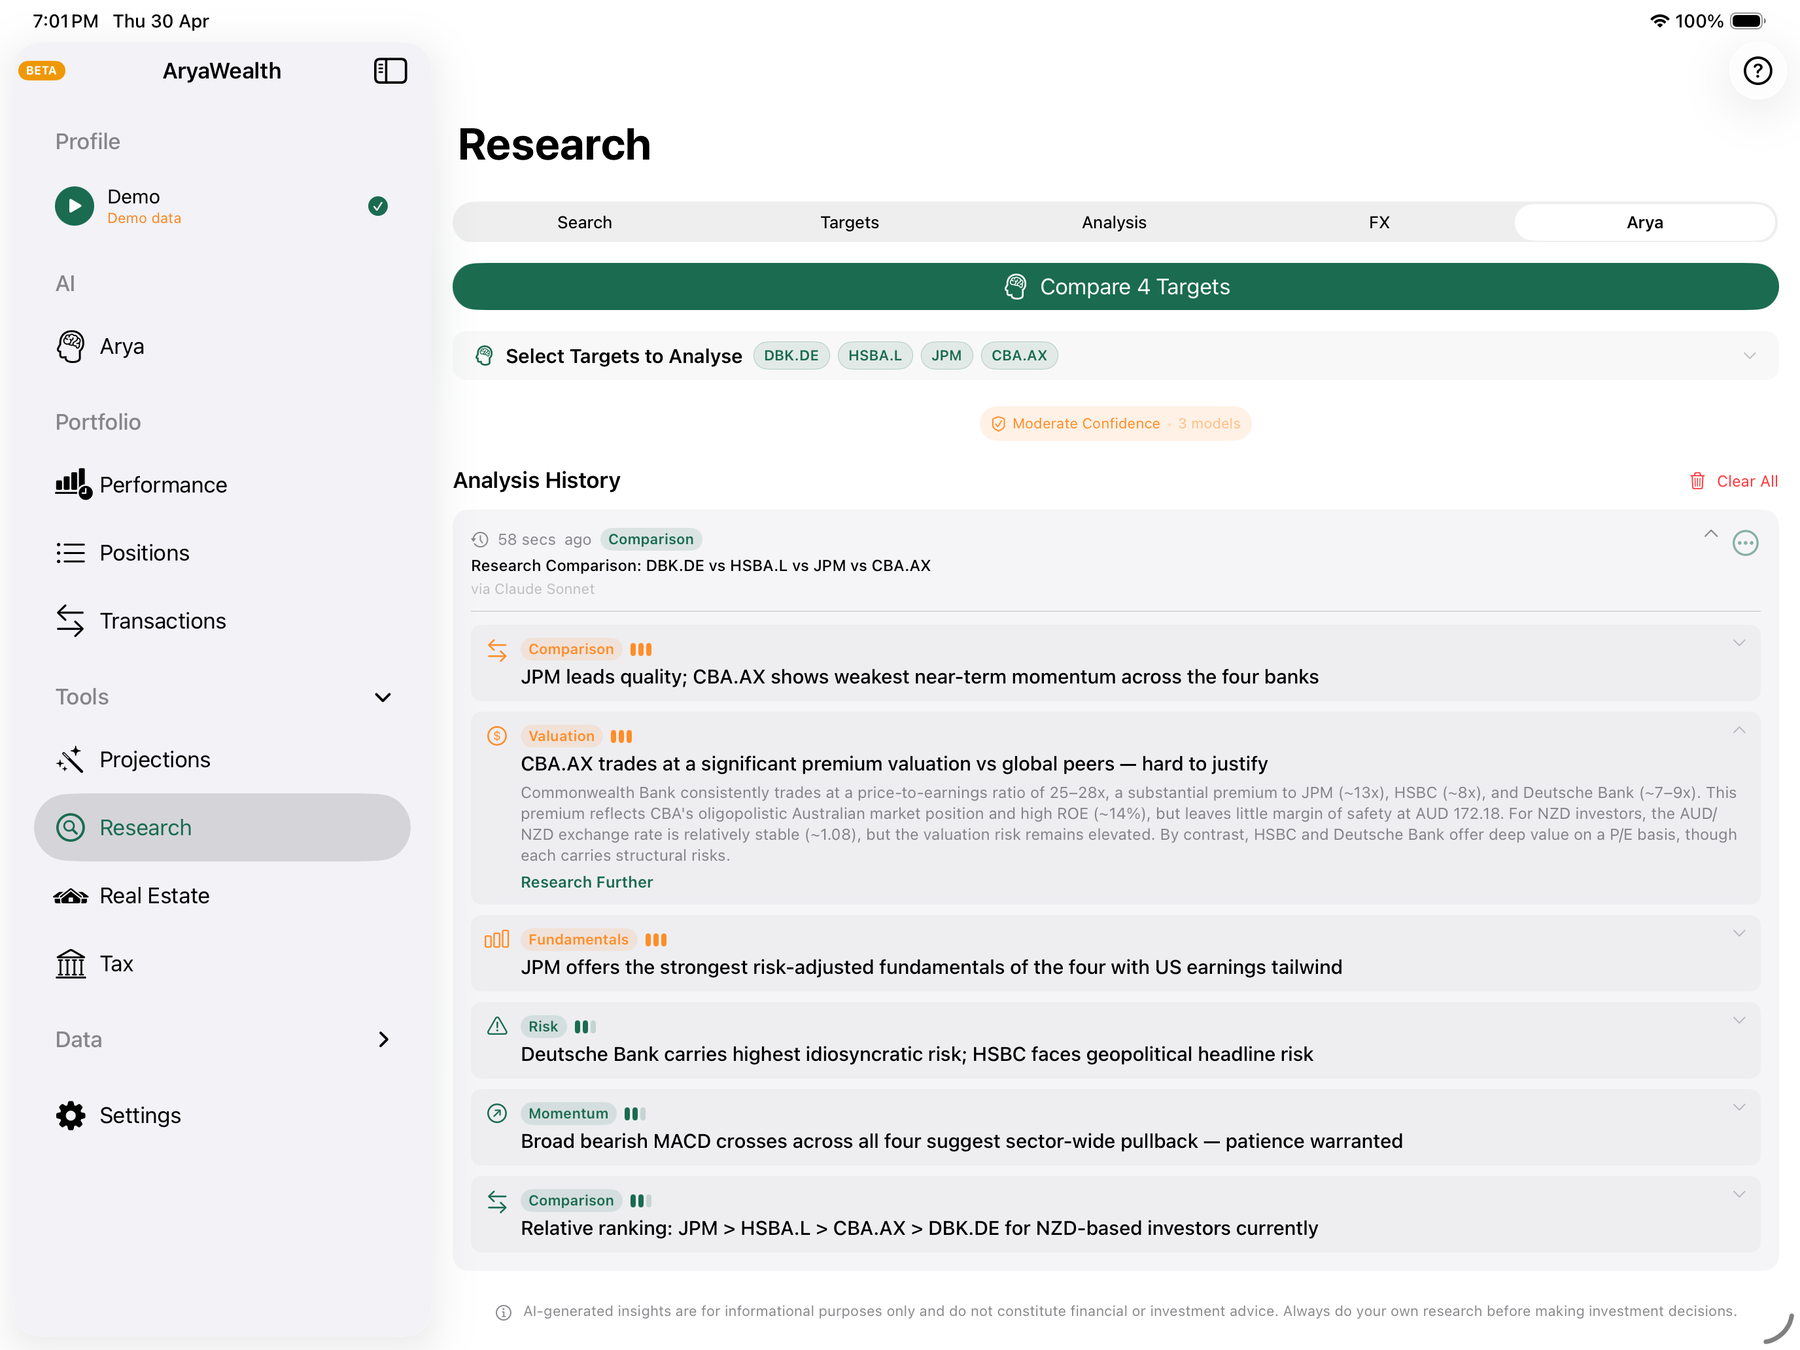Toggle the Demo profile green checkmark
Screen dimensions: 1800x1350
pyautogui.click(x=378, y=206)
